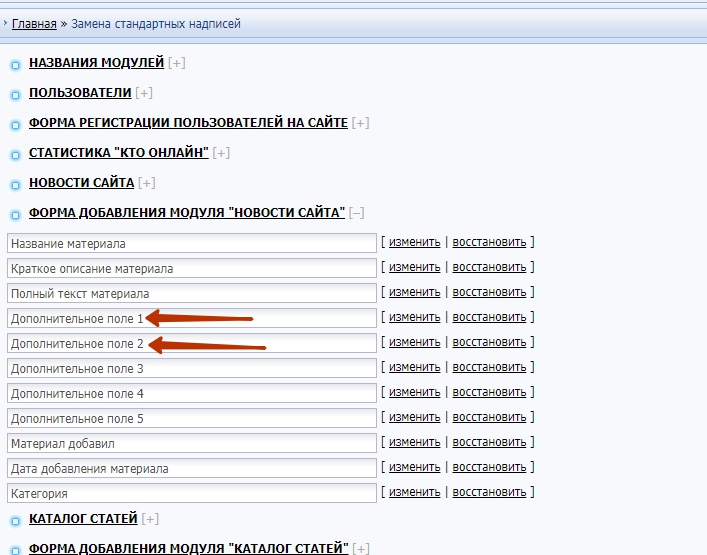This screenshot has height=555, width=707.
Task: Click into the Дополнительное поле 3 input
Action: tap(191, 368)
